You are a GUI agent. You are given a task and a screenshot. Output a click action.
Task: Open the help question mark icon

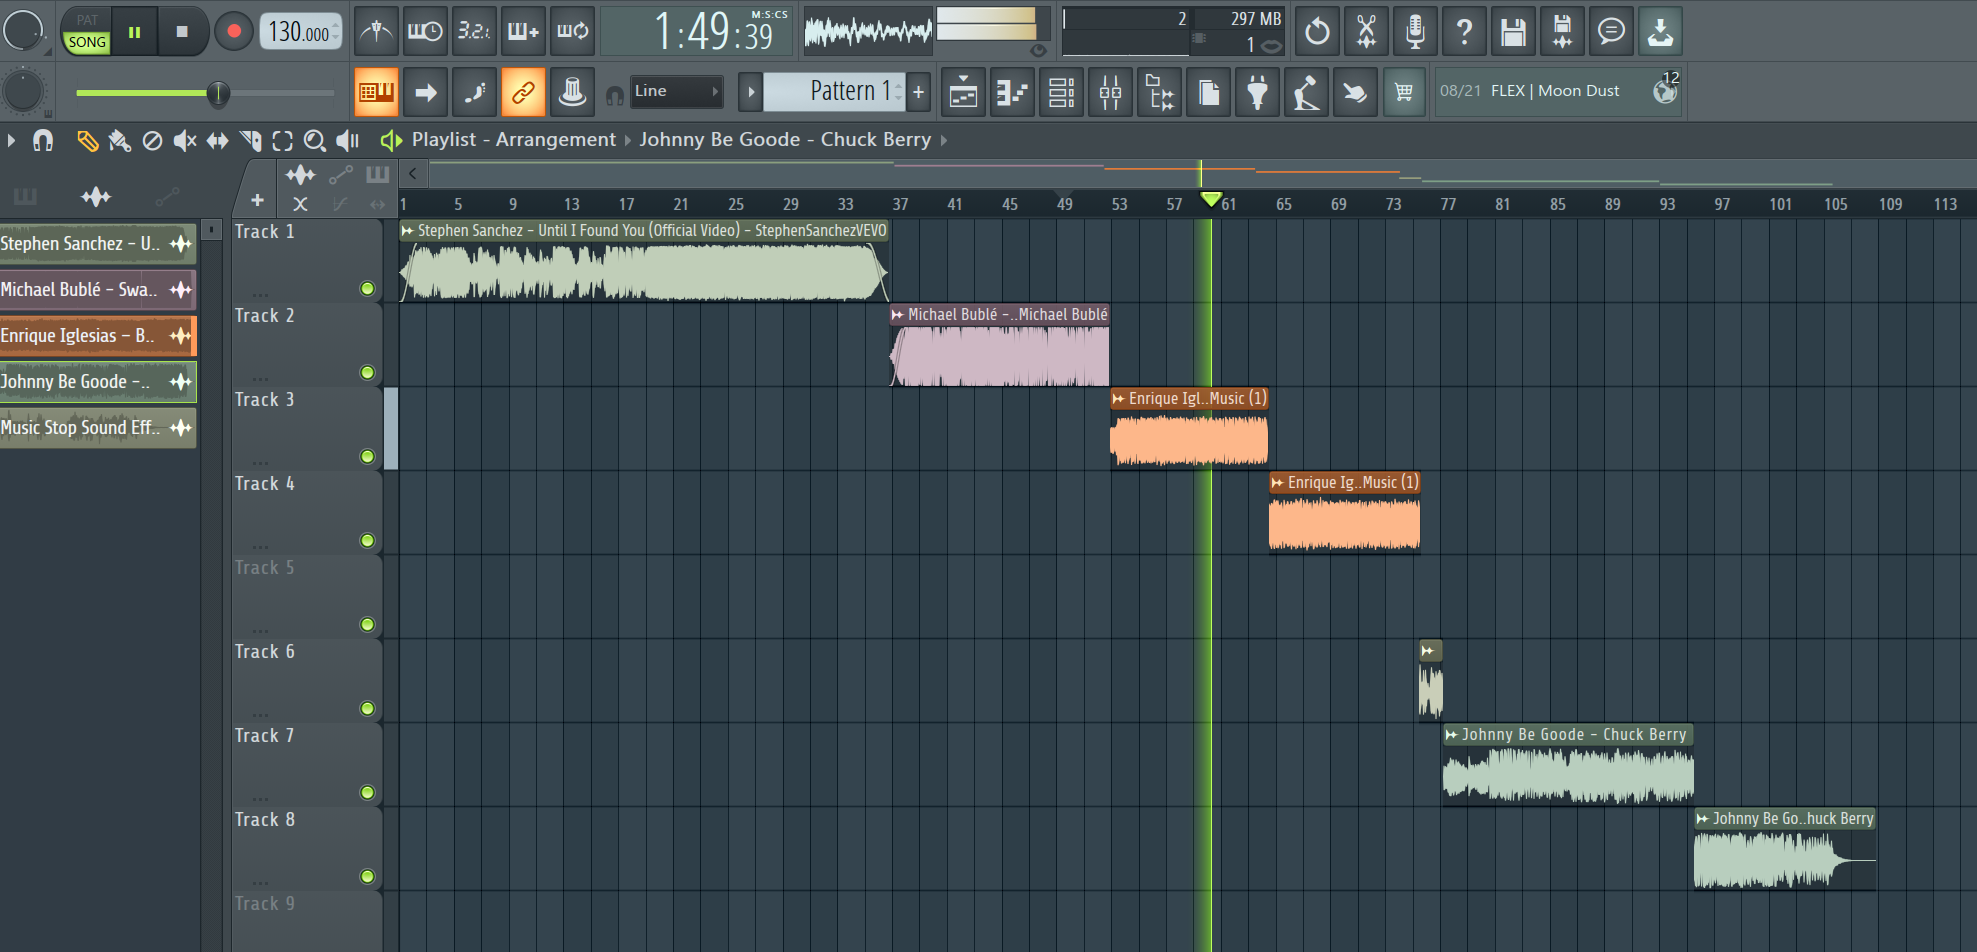pos(1464,32)
